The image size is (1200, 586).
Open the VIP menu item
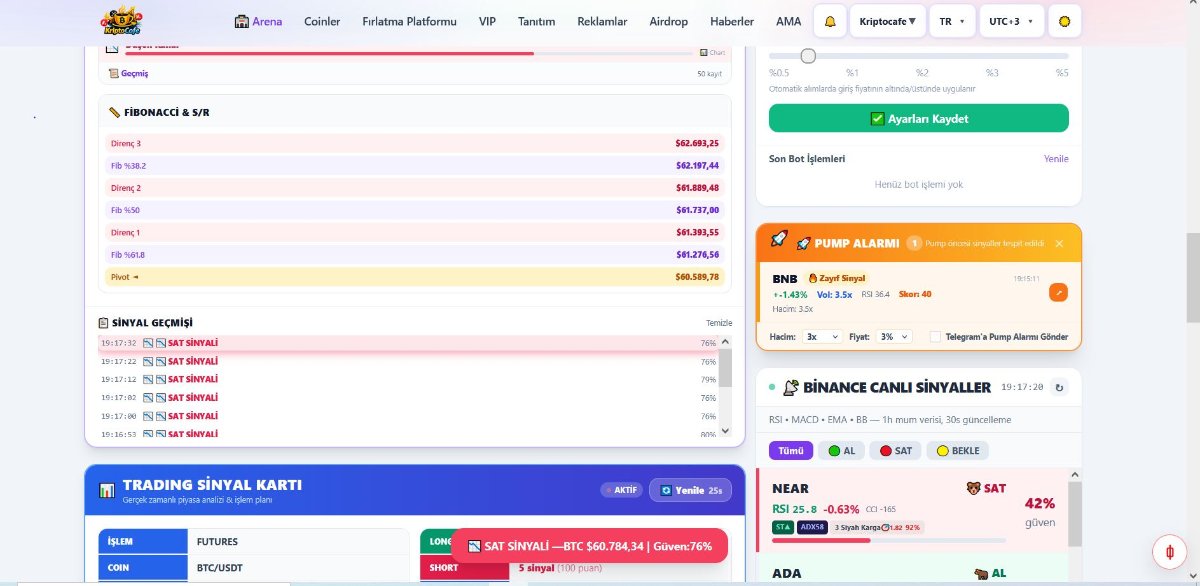[x=487, y=21]
